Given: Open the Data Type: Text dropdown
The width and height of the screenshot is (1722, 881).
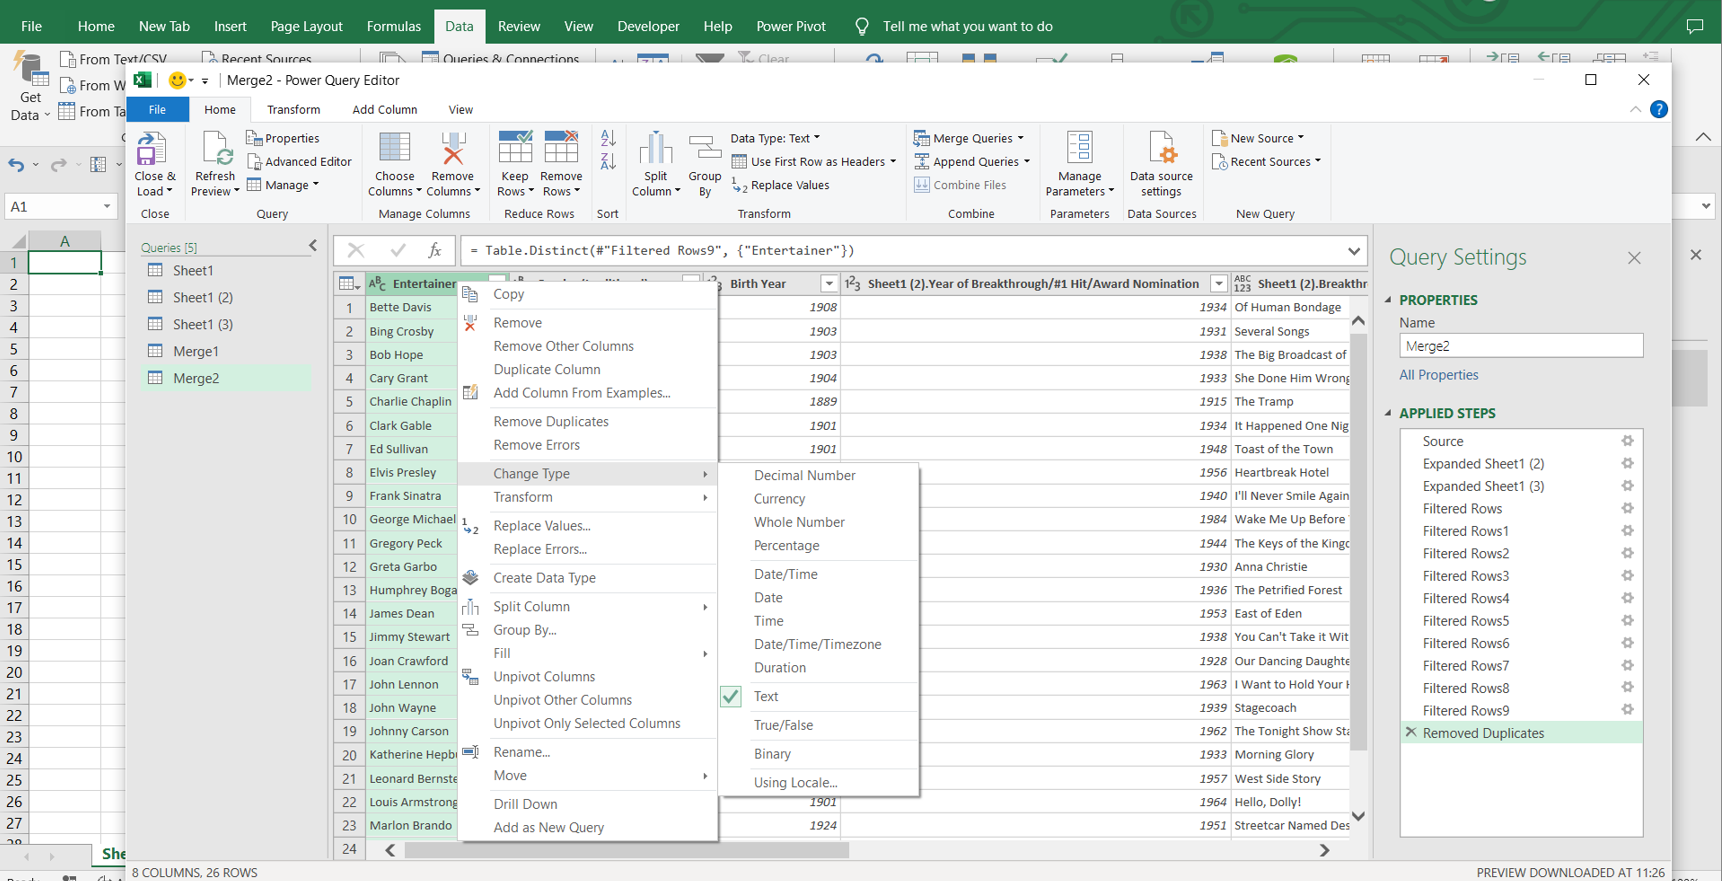Looking at the screenshot, I should point(775,138).
